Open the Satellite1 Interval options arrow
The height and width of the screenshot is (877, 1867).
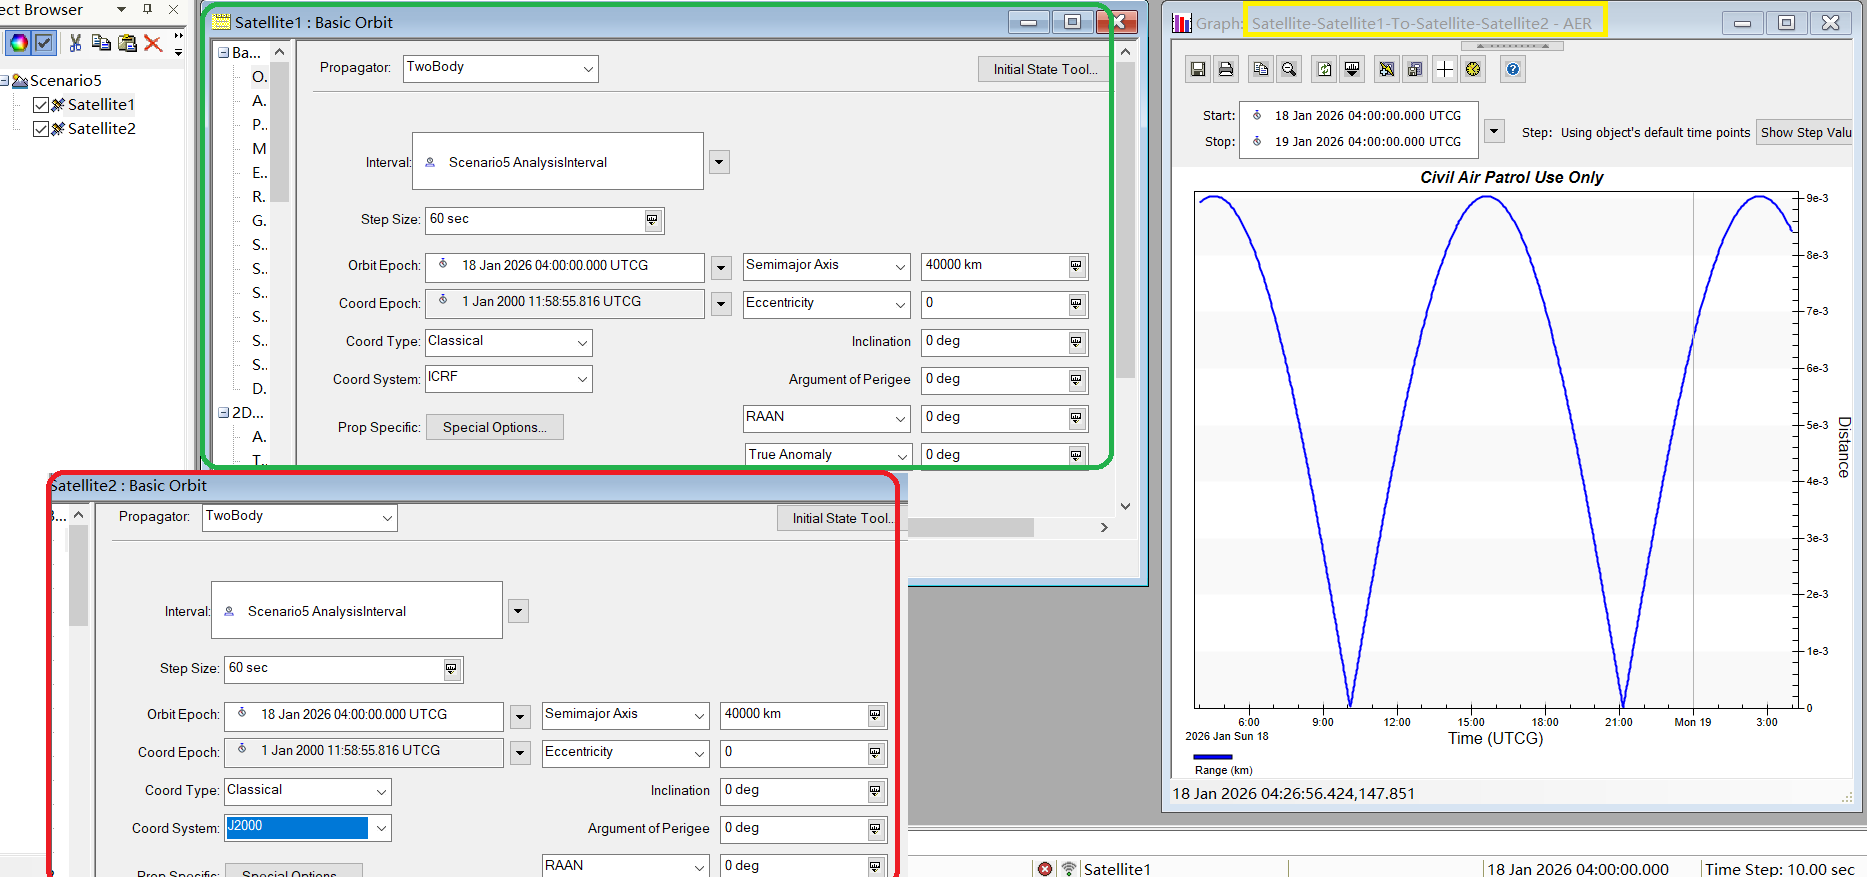[719, 162]
